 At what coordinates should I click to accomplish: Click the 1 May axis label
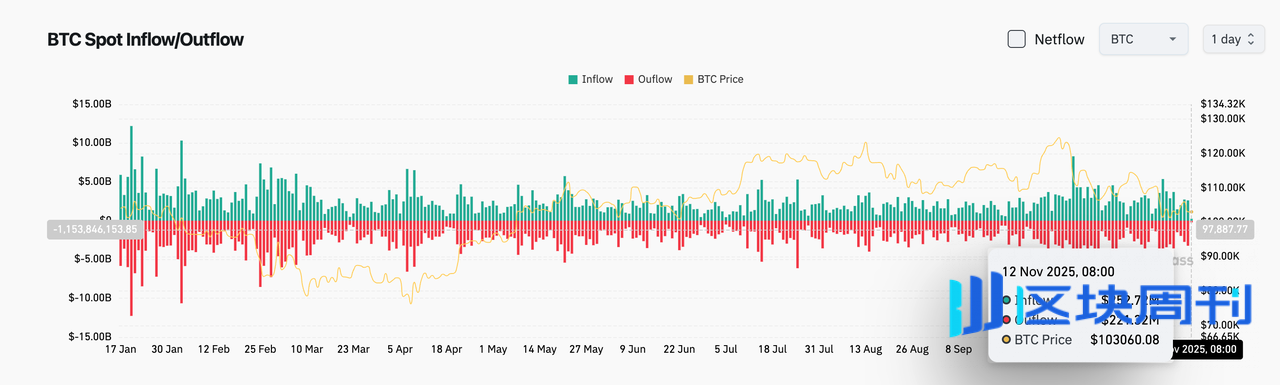[x=493, y=350]
